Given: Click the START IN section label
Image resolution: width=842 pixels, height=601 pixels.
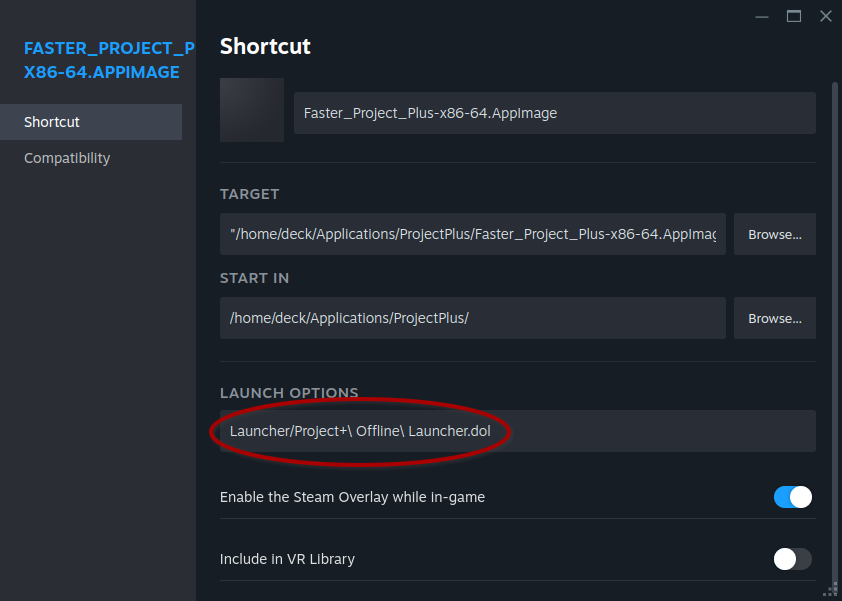Looking at the screenshot, I should (255, 278).
